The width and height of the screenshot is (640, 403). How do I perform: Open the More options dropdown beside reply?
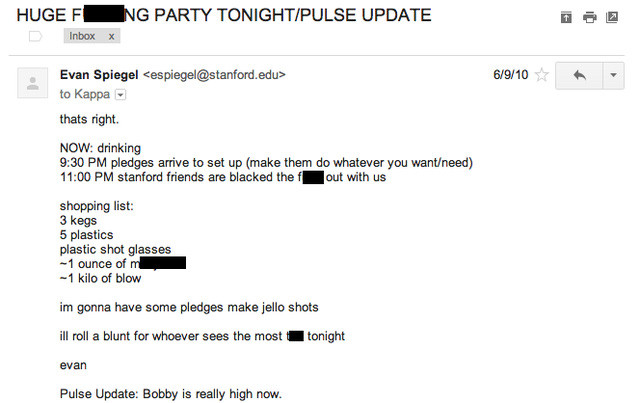pos(612,76)
